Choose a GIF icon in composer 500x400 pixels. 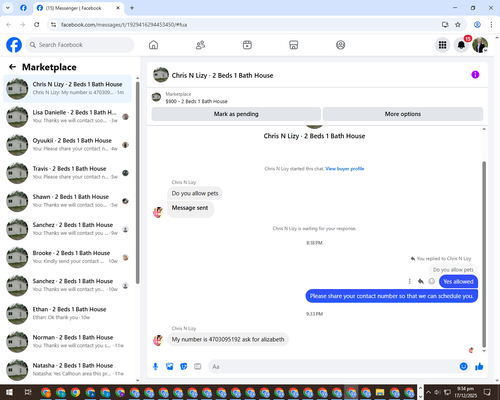coord(198,367)
